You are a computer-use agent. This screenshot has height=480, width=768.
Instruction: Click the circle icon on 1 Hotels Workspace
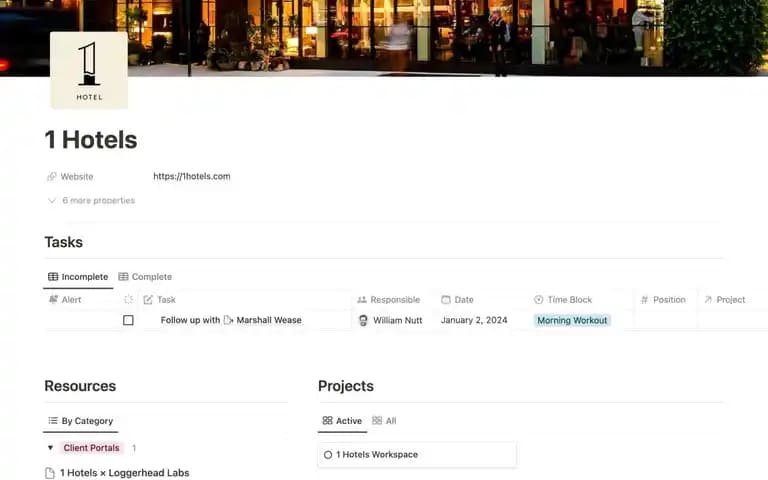point(328,455)
